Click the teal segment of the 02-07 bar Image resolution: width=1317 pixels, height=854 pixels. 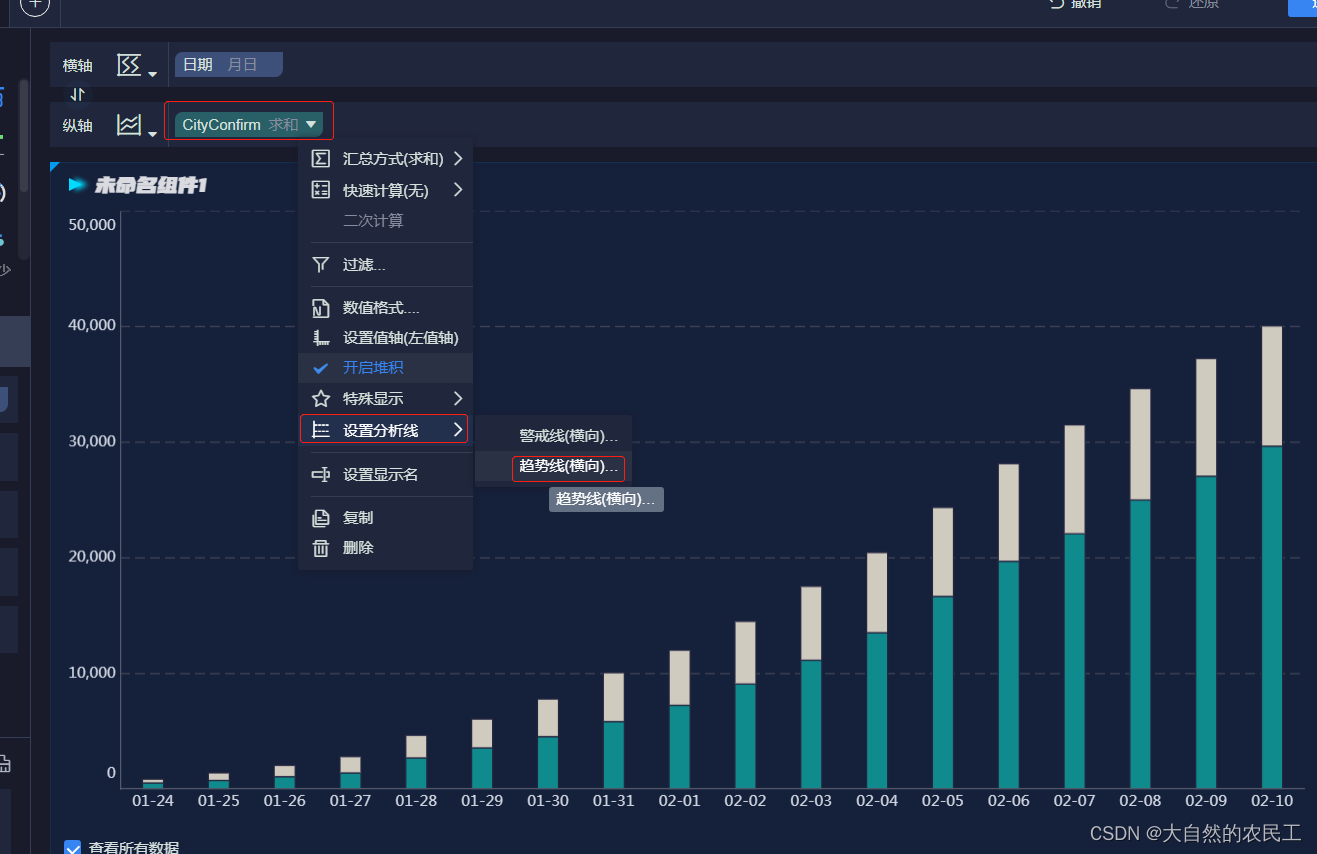(1074, 661)
